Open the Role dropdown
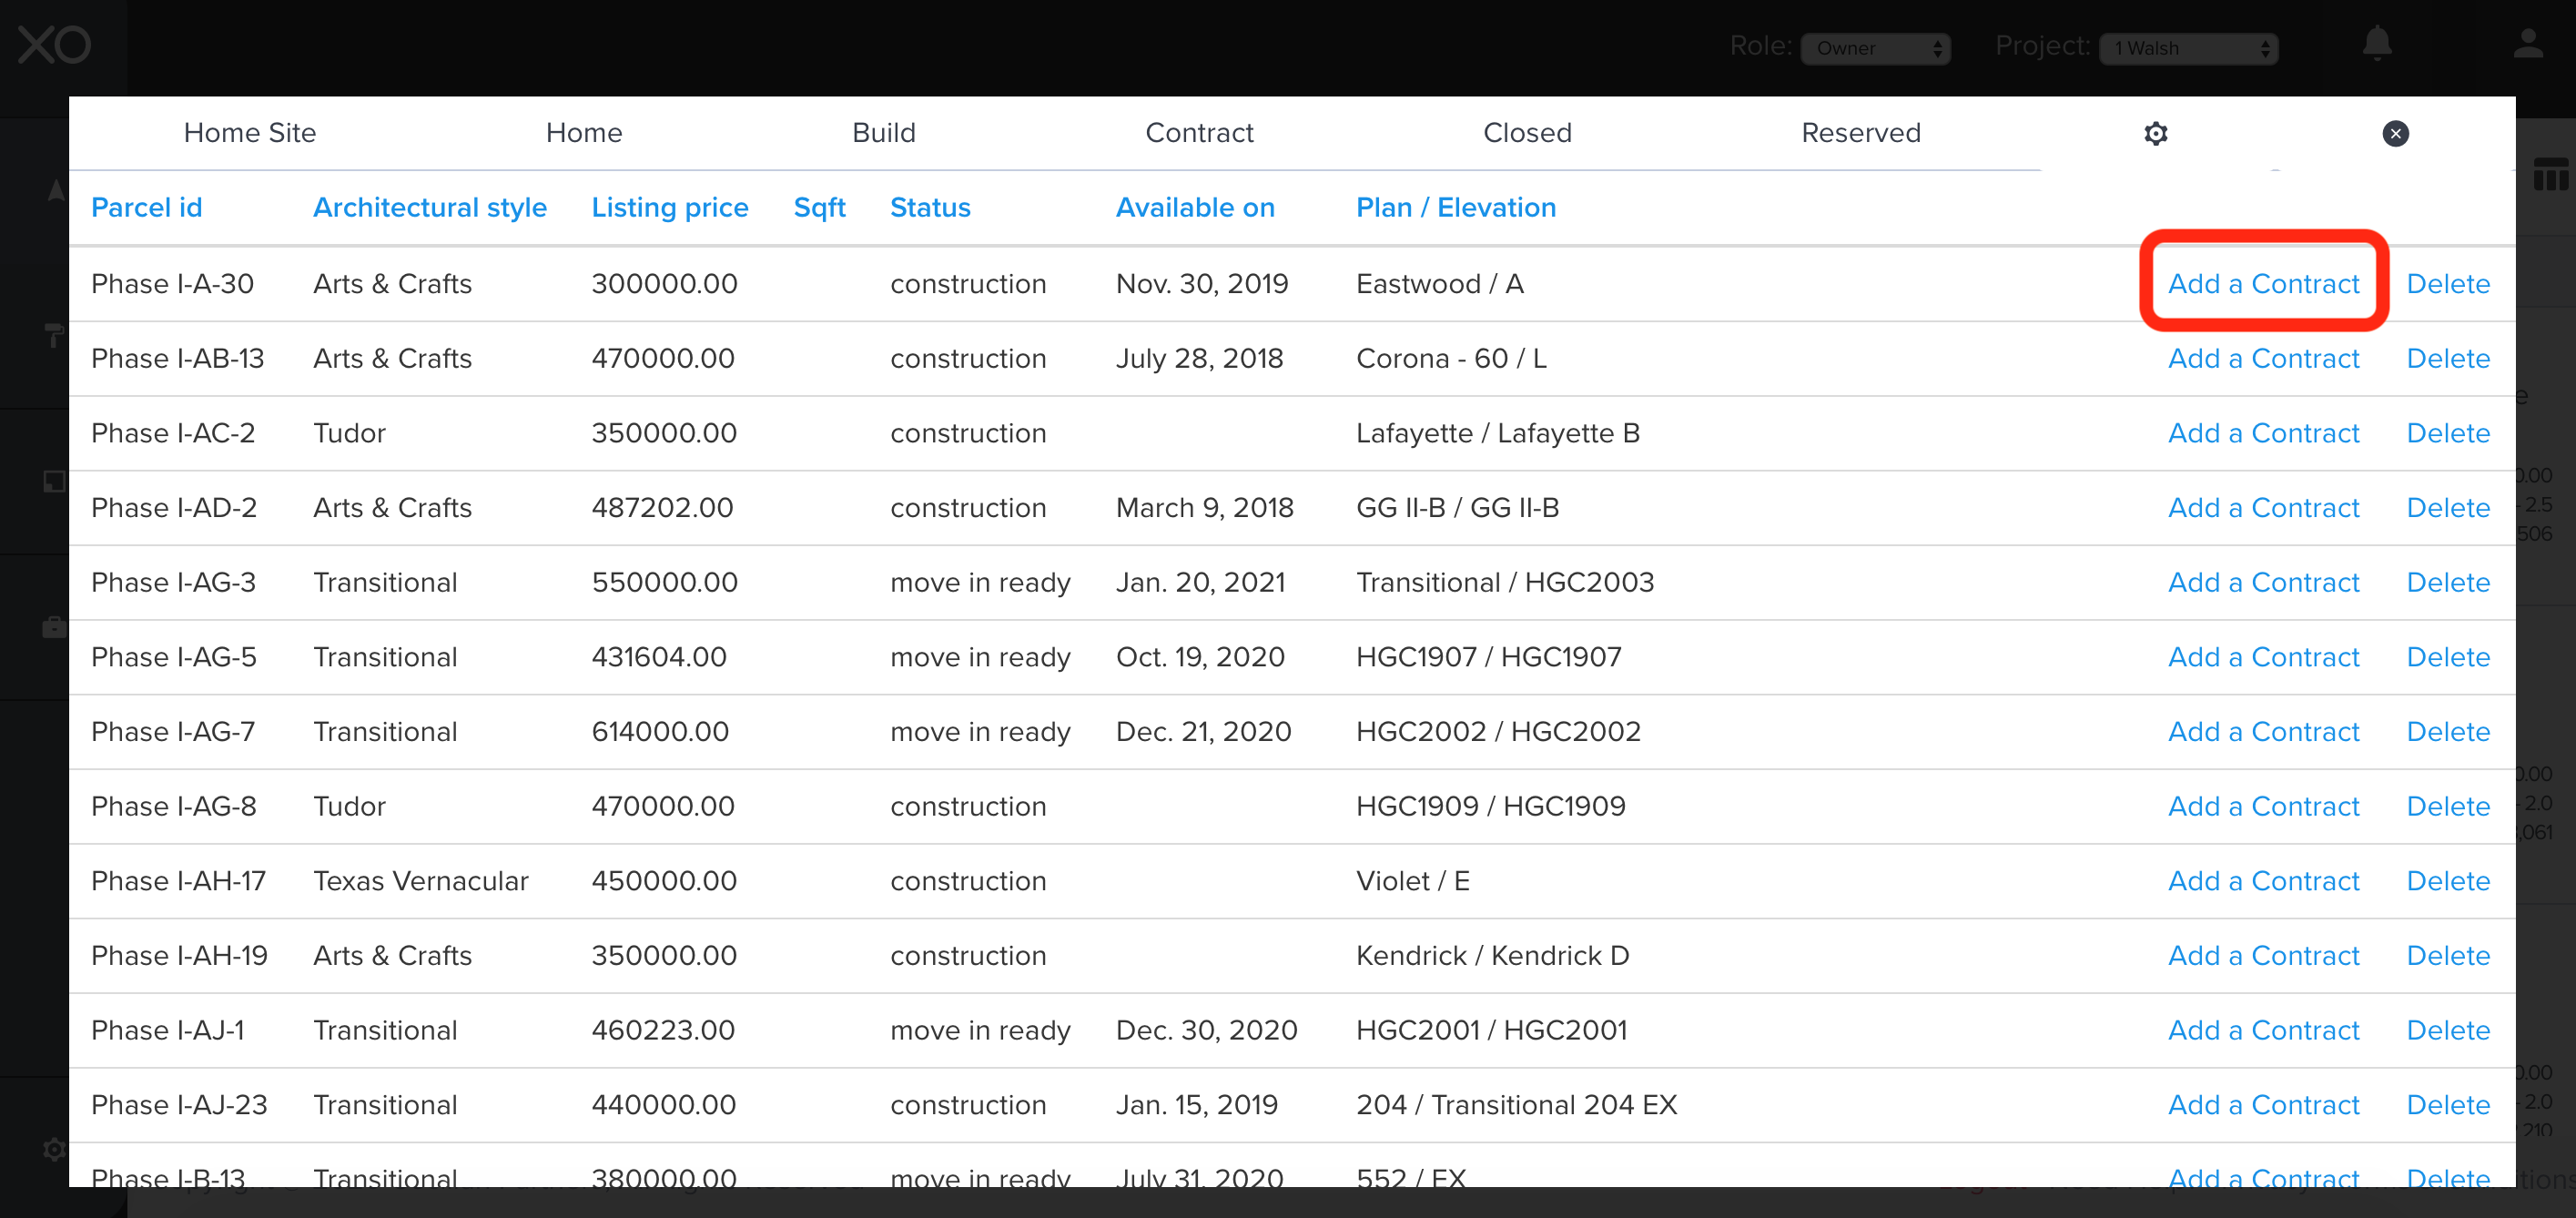Image resolution: width=2576 pixels, height=1218 pixels. (x=1875, y=48)
